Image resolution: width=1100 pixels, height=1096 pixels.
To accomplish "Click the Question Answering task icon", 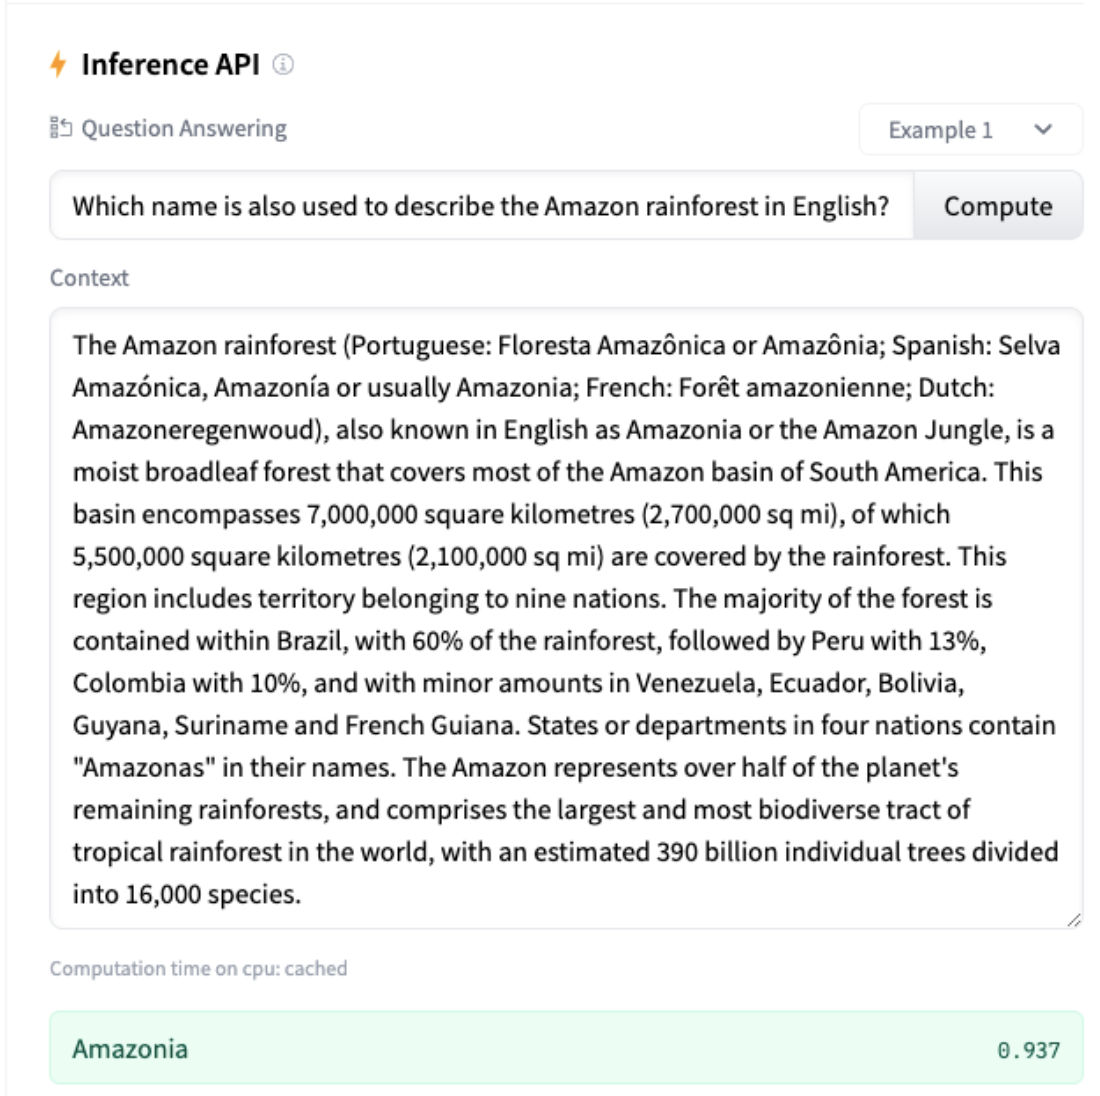I will 61,128.
